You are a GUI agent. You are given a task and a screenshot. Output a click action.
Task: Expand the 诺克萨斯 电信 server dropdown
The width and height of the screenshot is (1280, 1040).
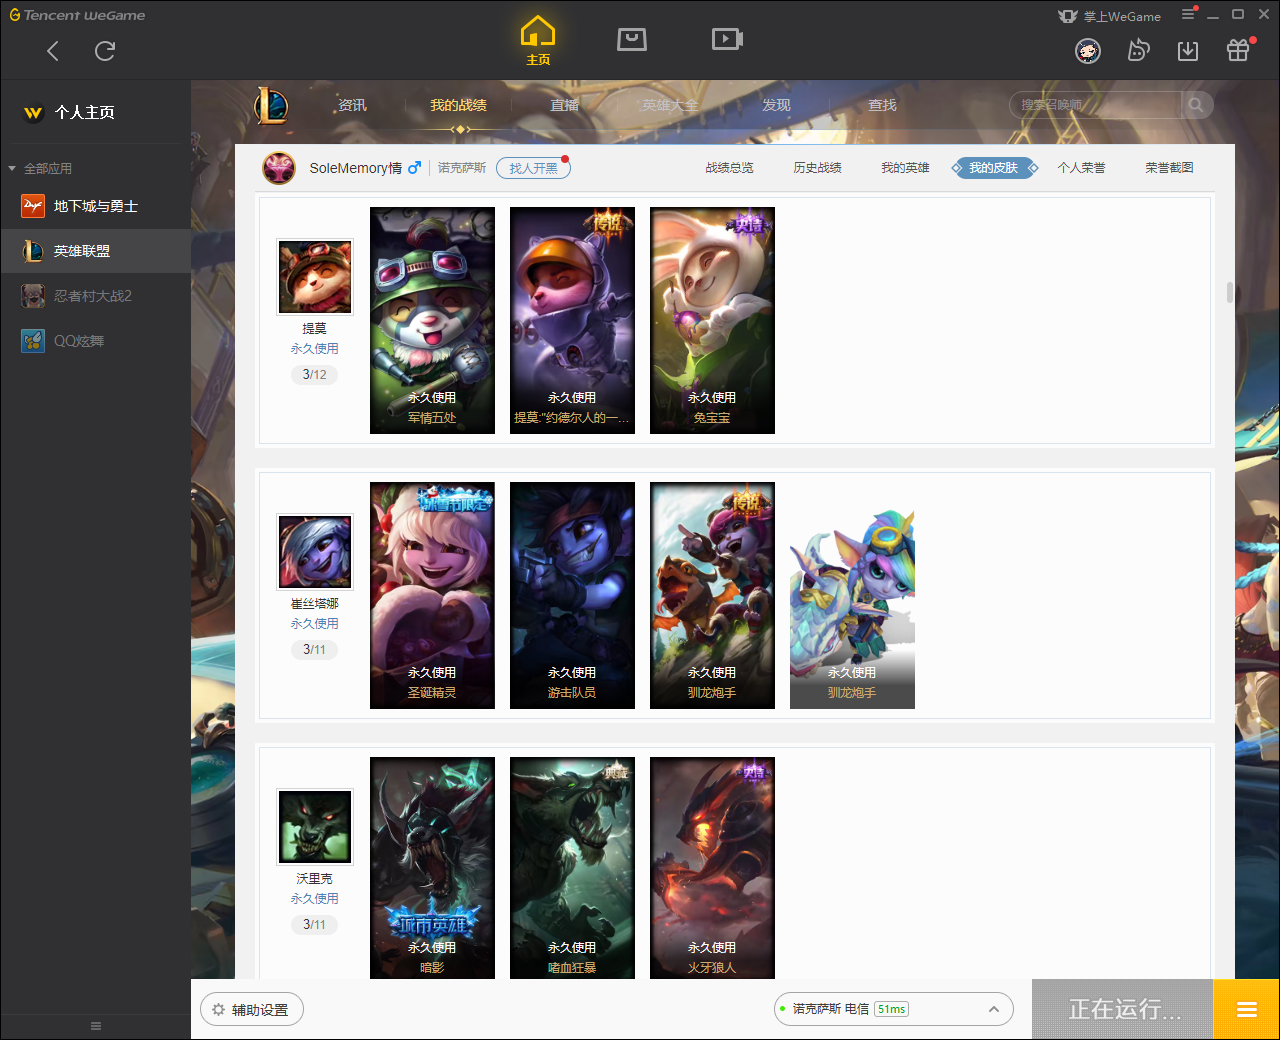(x=894, y=1009)
